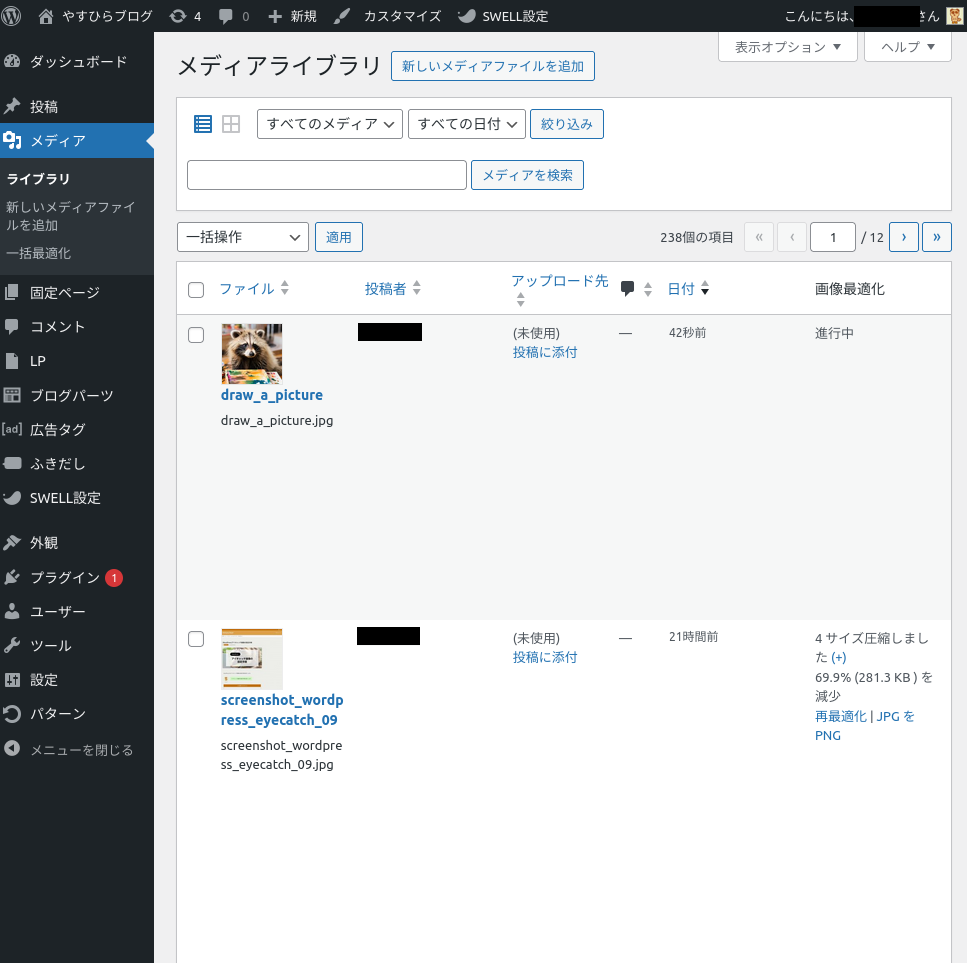Click the ダッシュボード gauge icon
Viewport: 967px width, 963px height.
click(x=12, y=61)
